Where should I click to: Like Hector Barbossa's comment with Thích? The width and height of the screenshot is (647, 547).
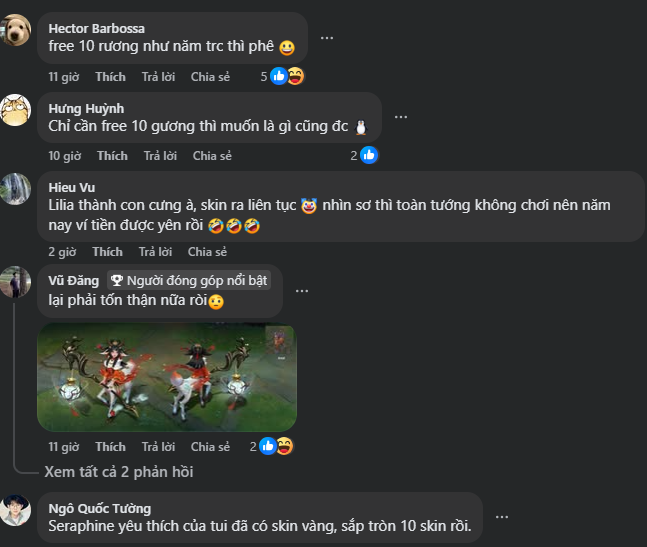point(110,77)
